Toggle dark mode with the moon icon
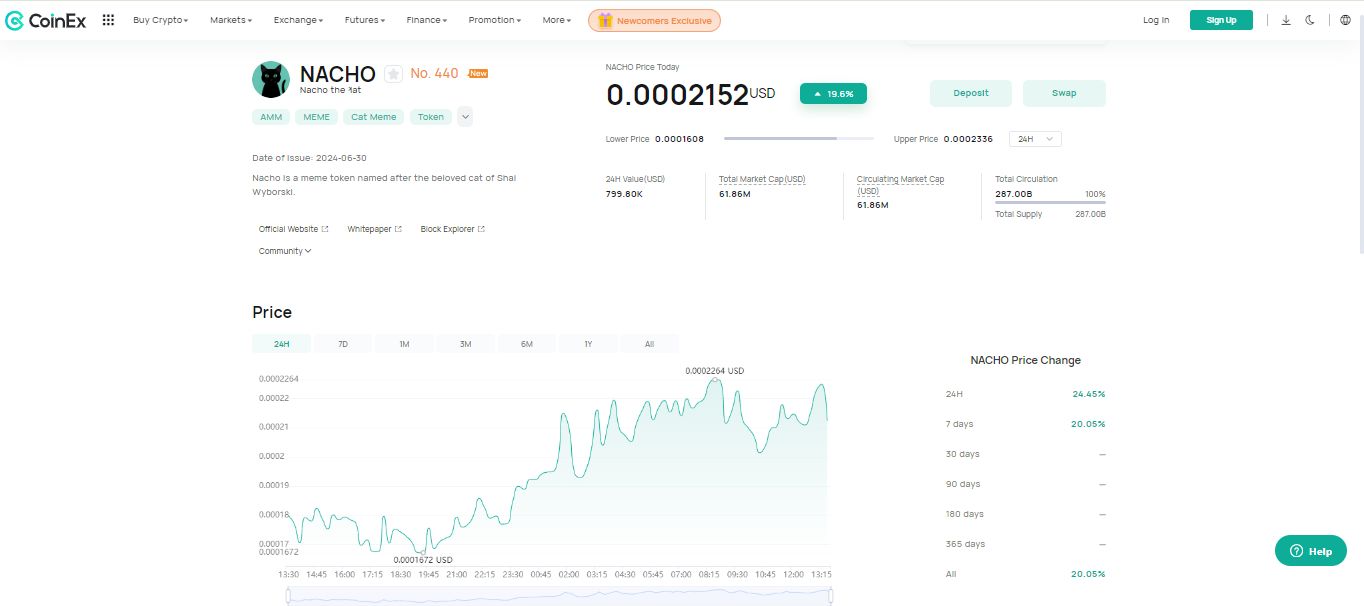 click(x=1310, y=20)
